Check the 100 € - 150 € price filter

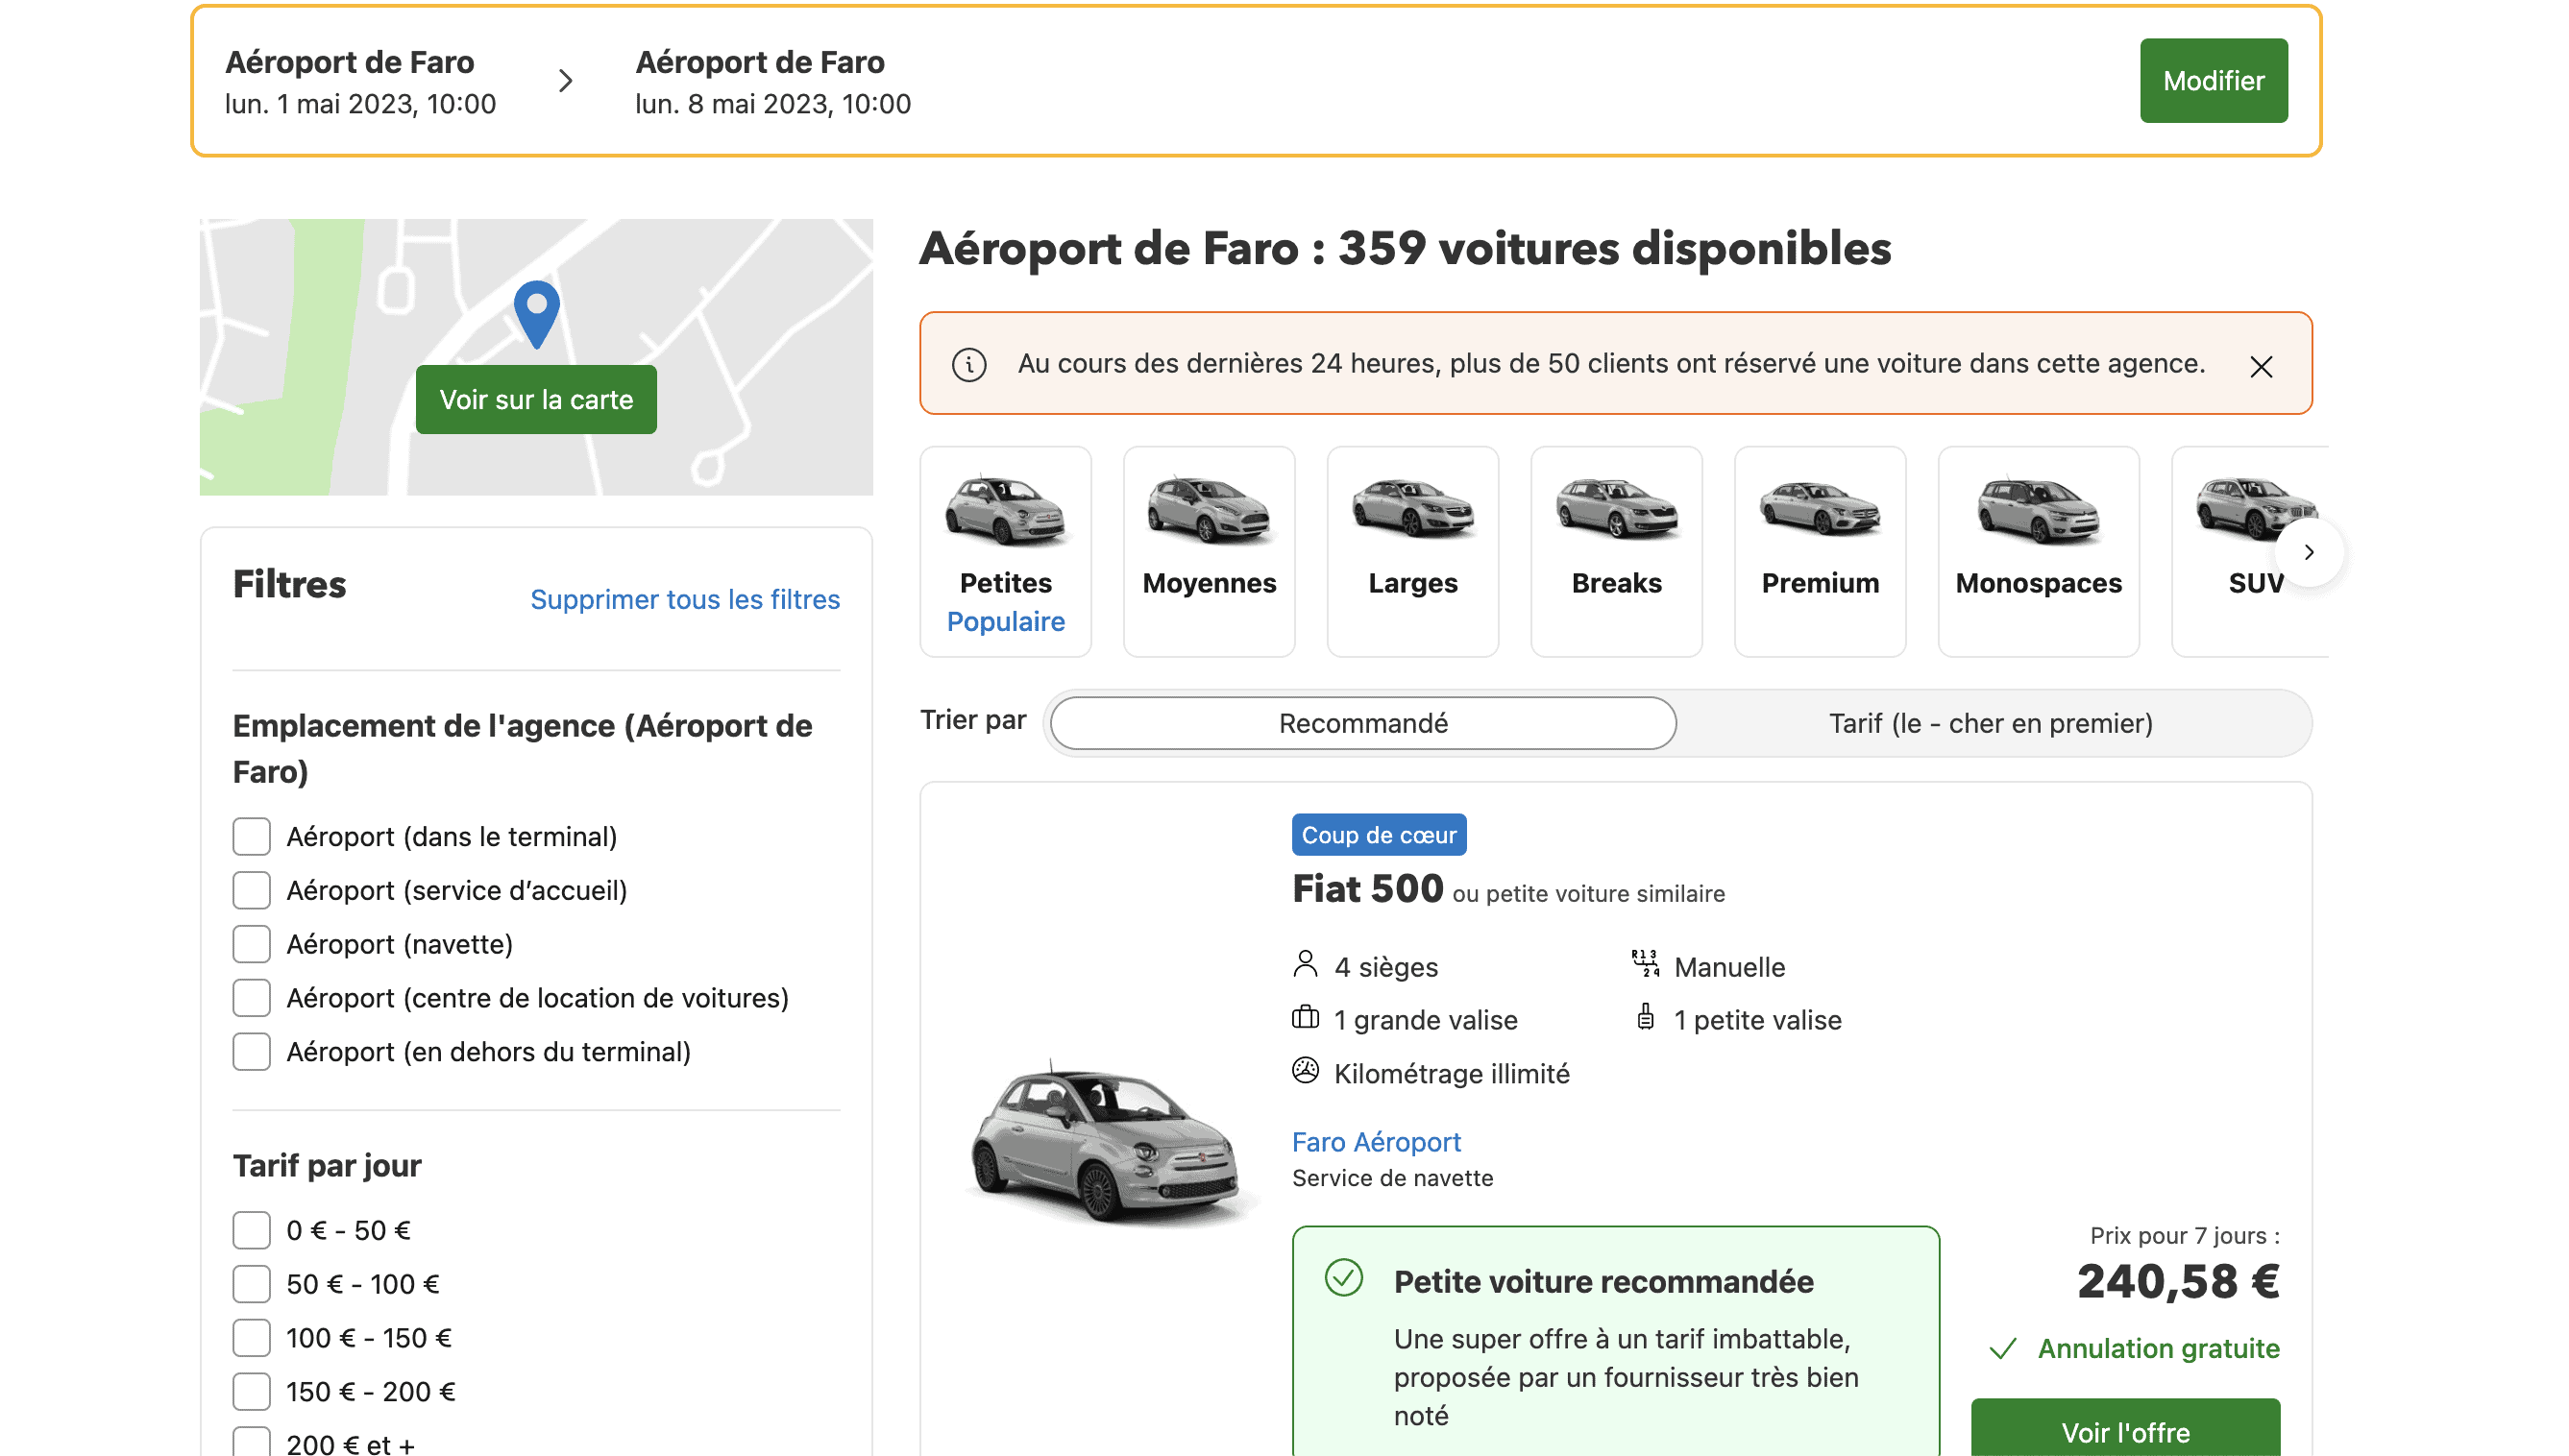(x=251, y=1338)
